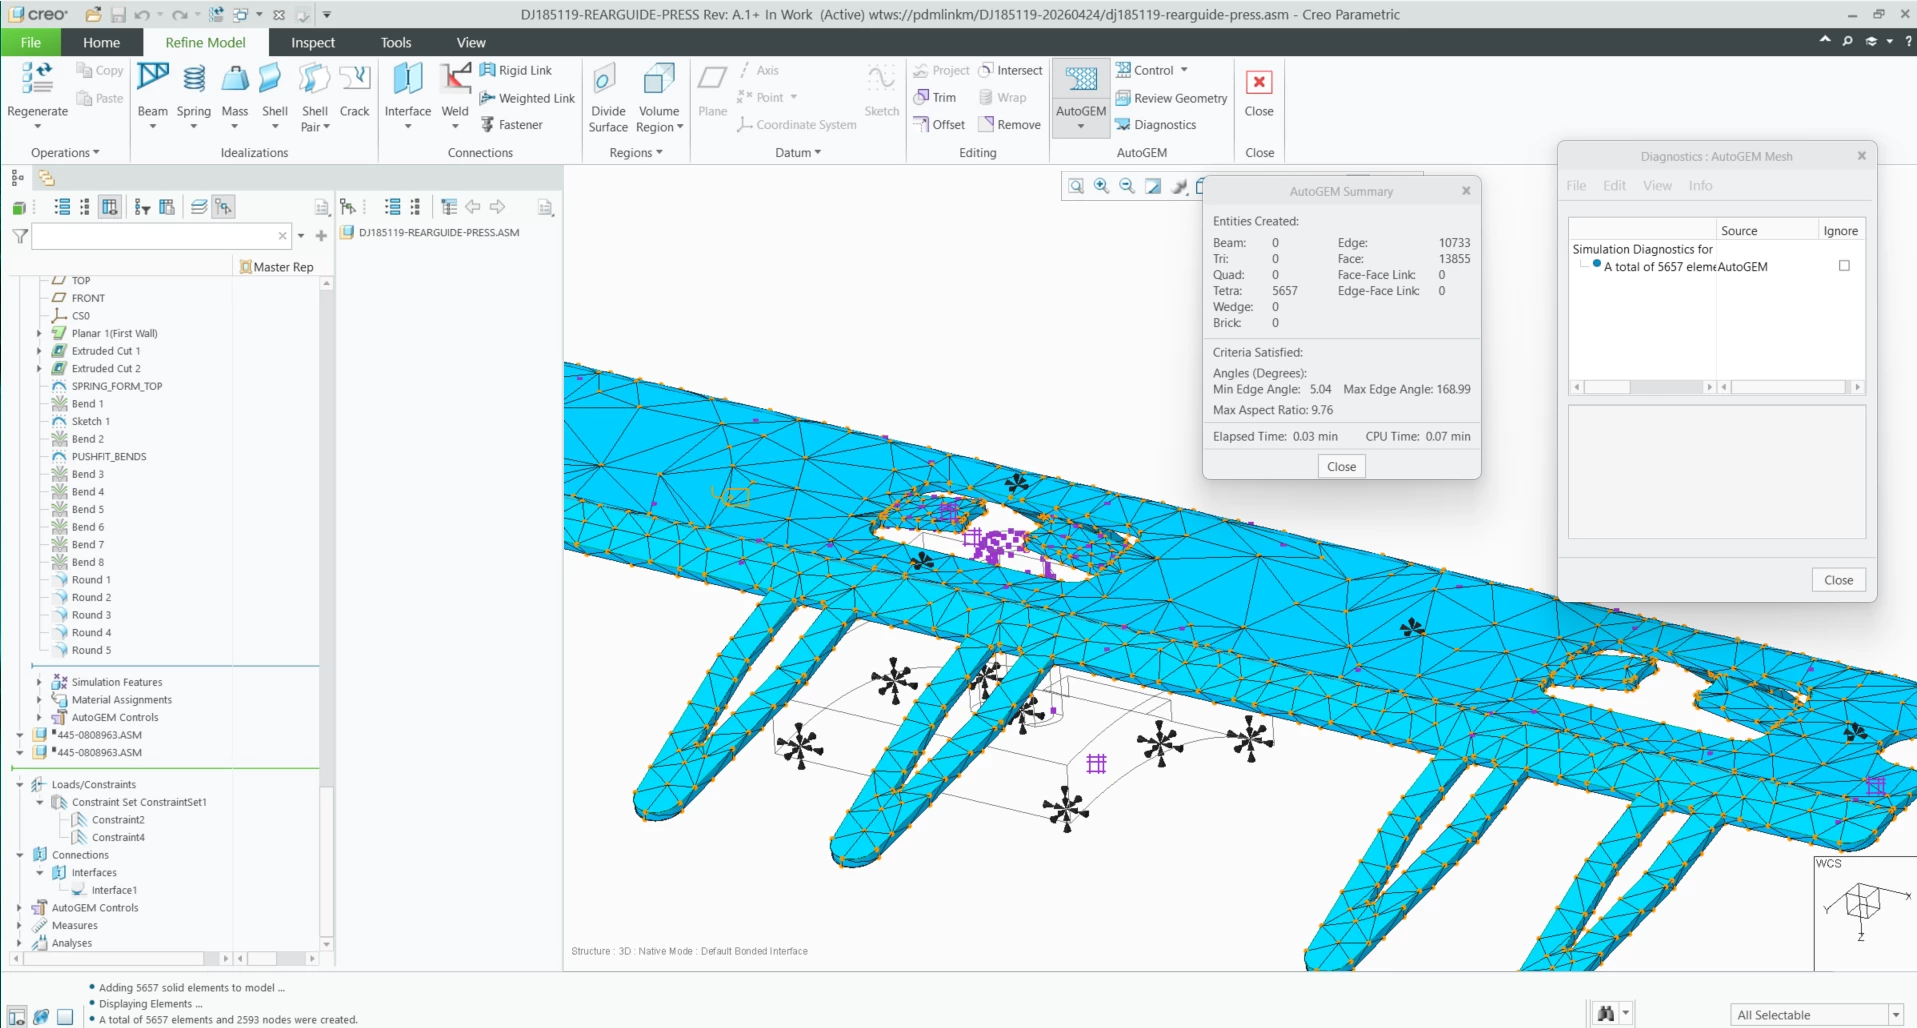This screenshot has width=1917, height=1028.
Task: Select the SPRING_FORM_TOP feature
Action: (116, 386)
